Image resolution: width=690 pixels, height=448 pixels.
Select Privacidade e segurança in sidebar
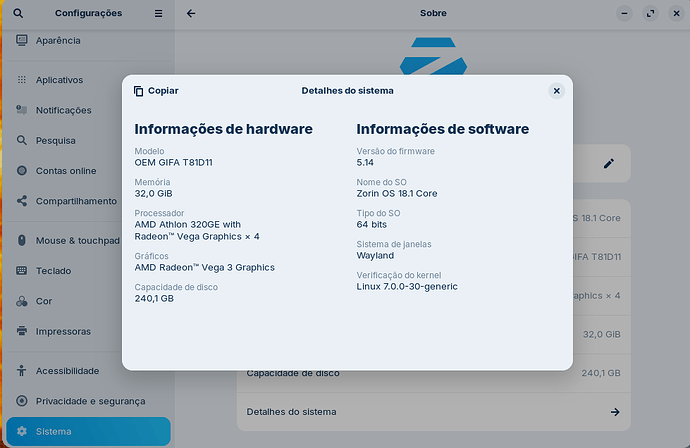tap(88, 401)
